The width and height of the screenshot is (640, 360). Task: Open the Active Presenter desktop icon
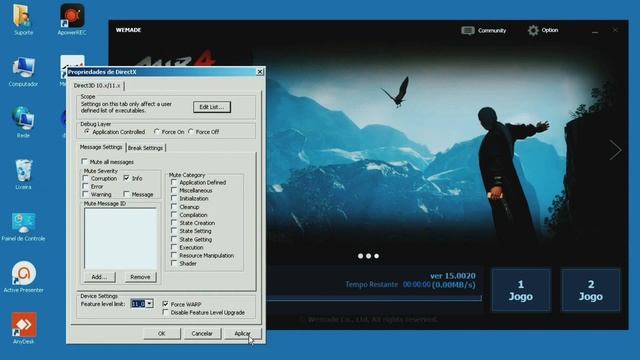[23, 277]
